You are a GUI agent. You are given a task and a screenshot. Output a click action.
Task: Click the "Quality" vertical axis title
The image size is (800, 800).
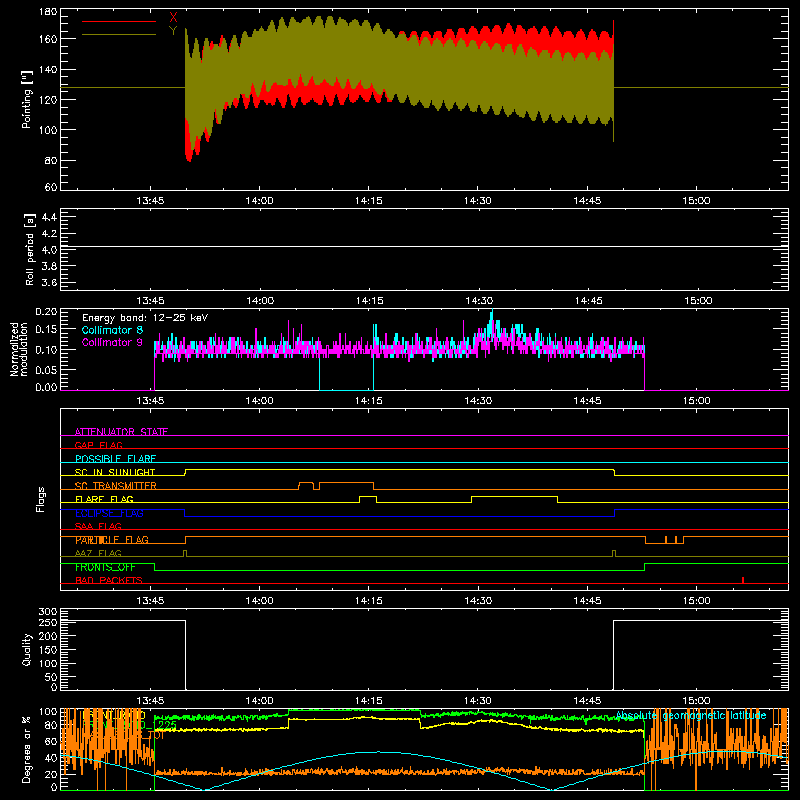click(27, 649)
